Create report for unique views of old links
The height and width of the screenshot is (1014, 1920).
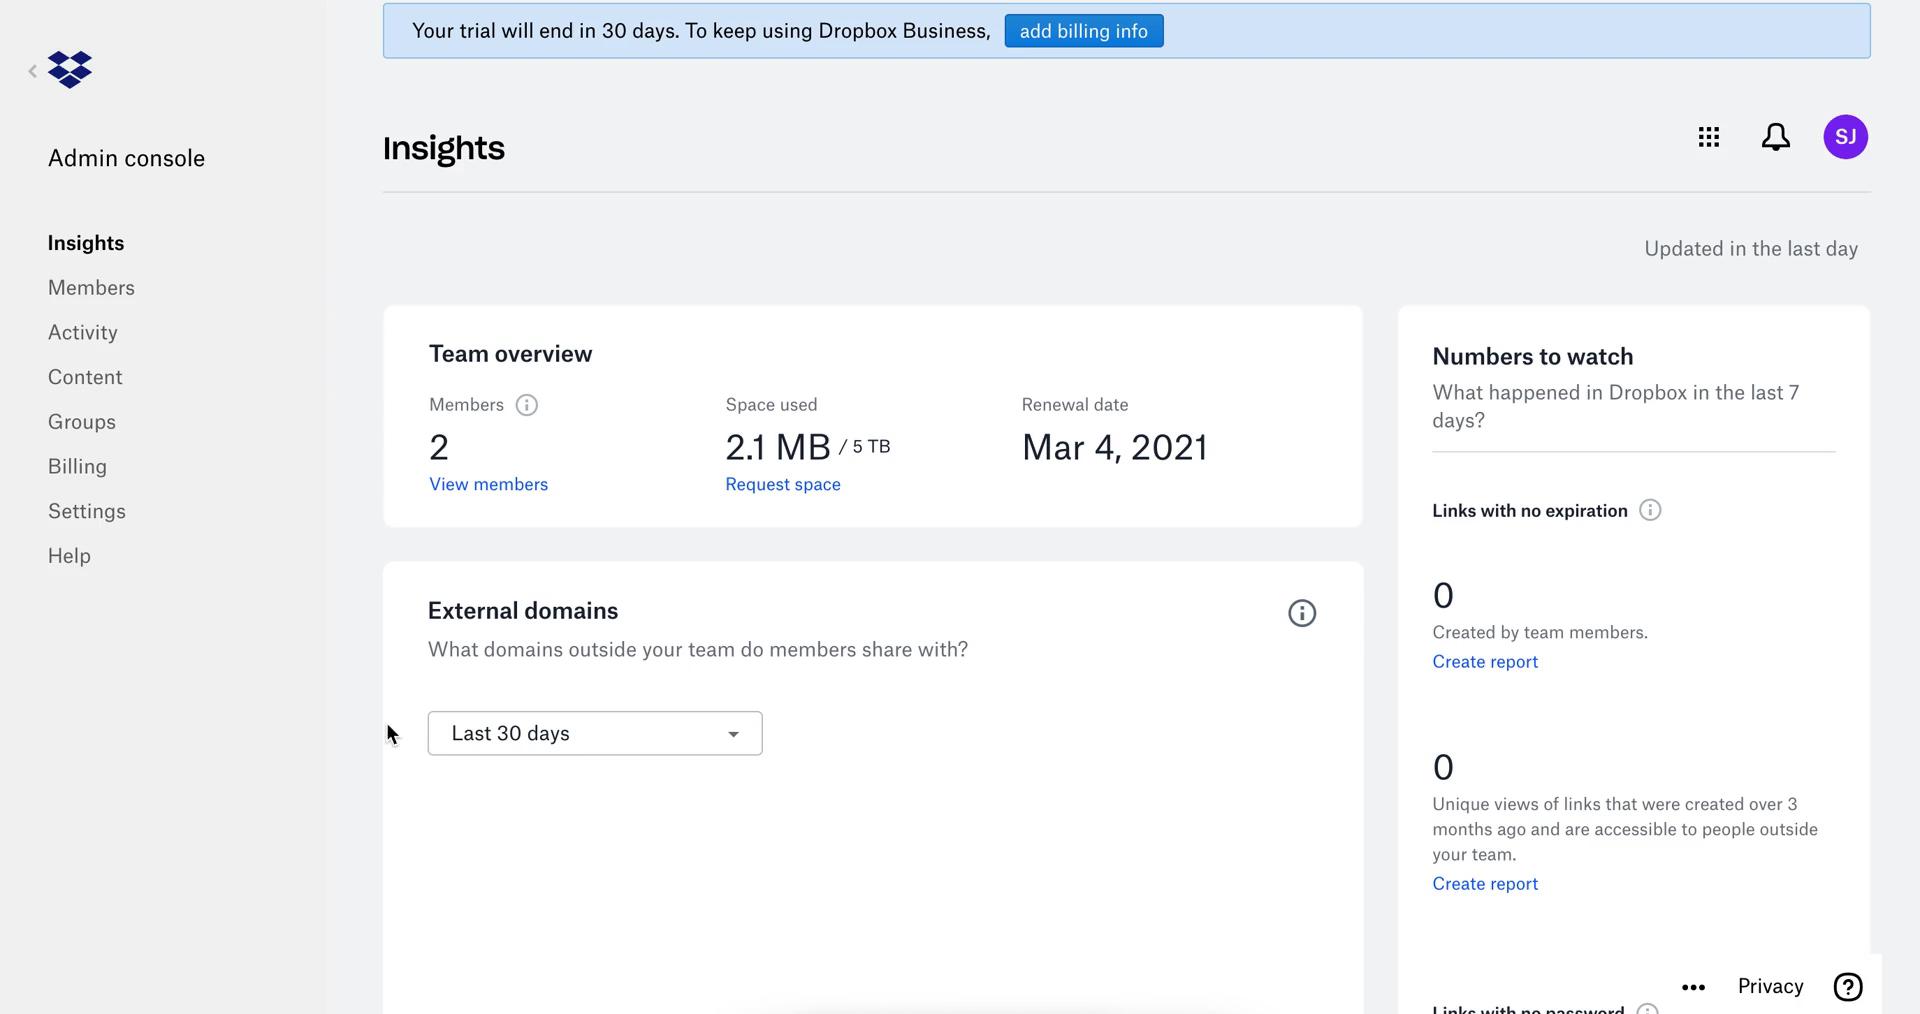tap(1485, 884)
